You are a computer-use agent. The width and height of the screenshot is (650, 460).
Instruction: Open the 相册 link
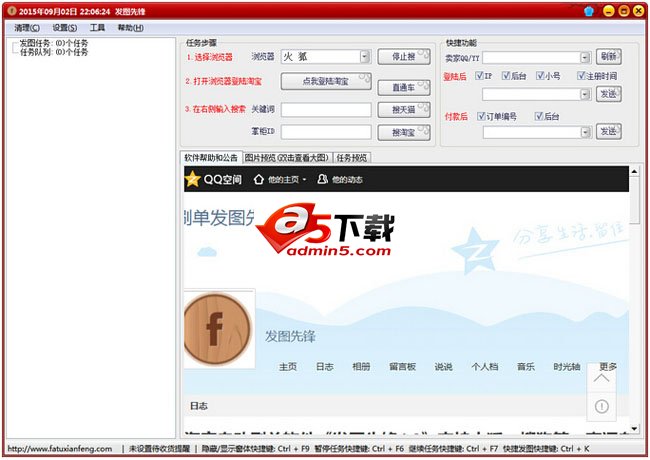361,366
